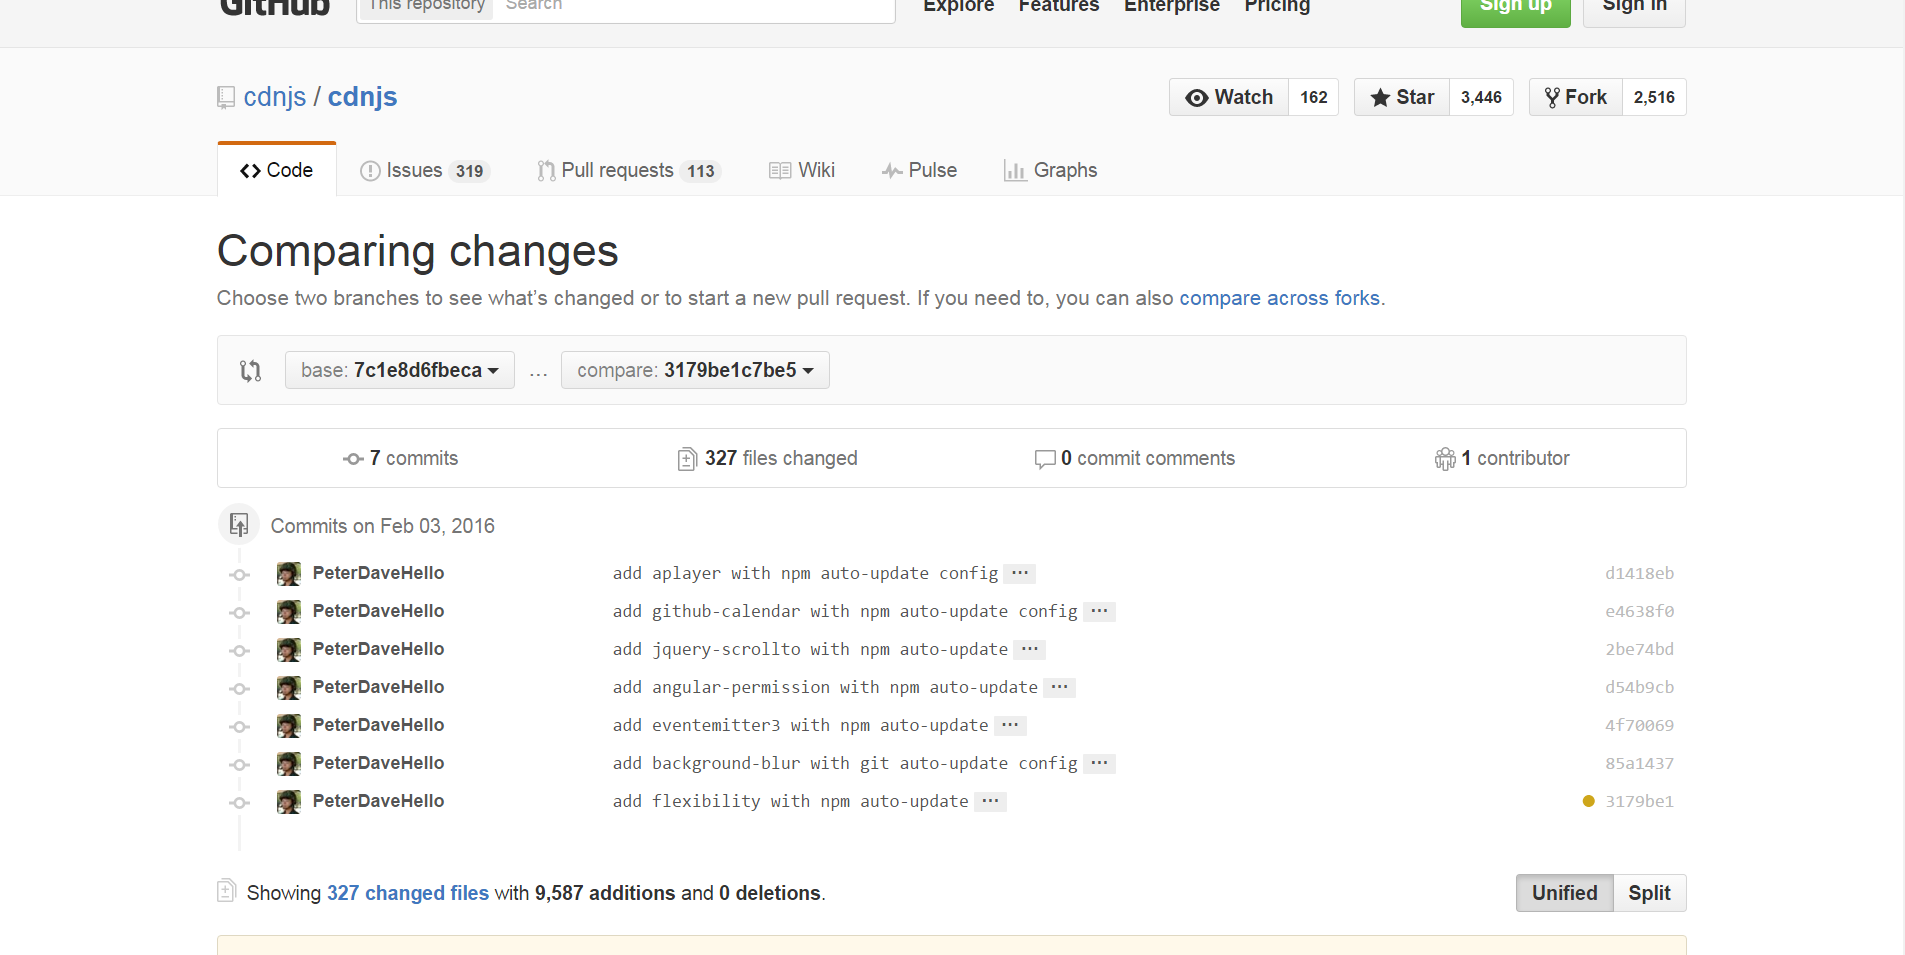Open the Explore navigation link
This screenshot has width=1905, height=955.
pyautogui.click(x=959, y=6)
